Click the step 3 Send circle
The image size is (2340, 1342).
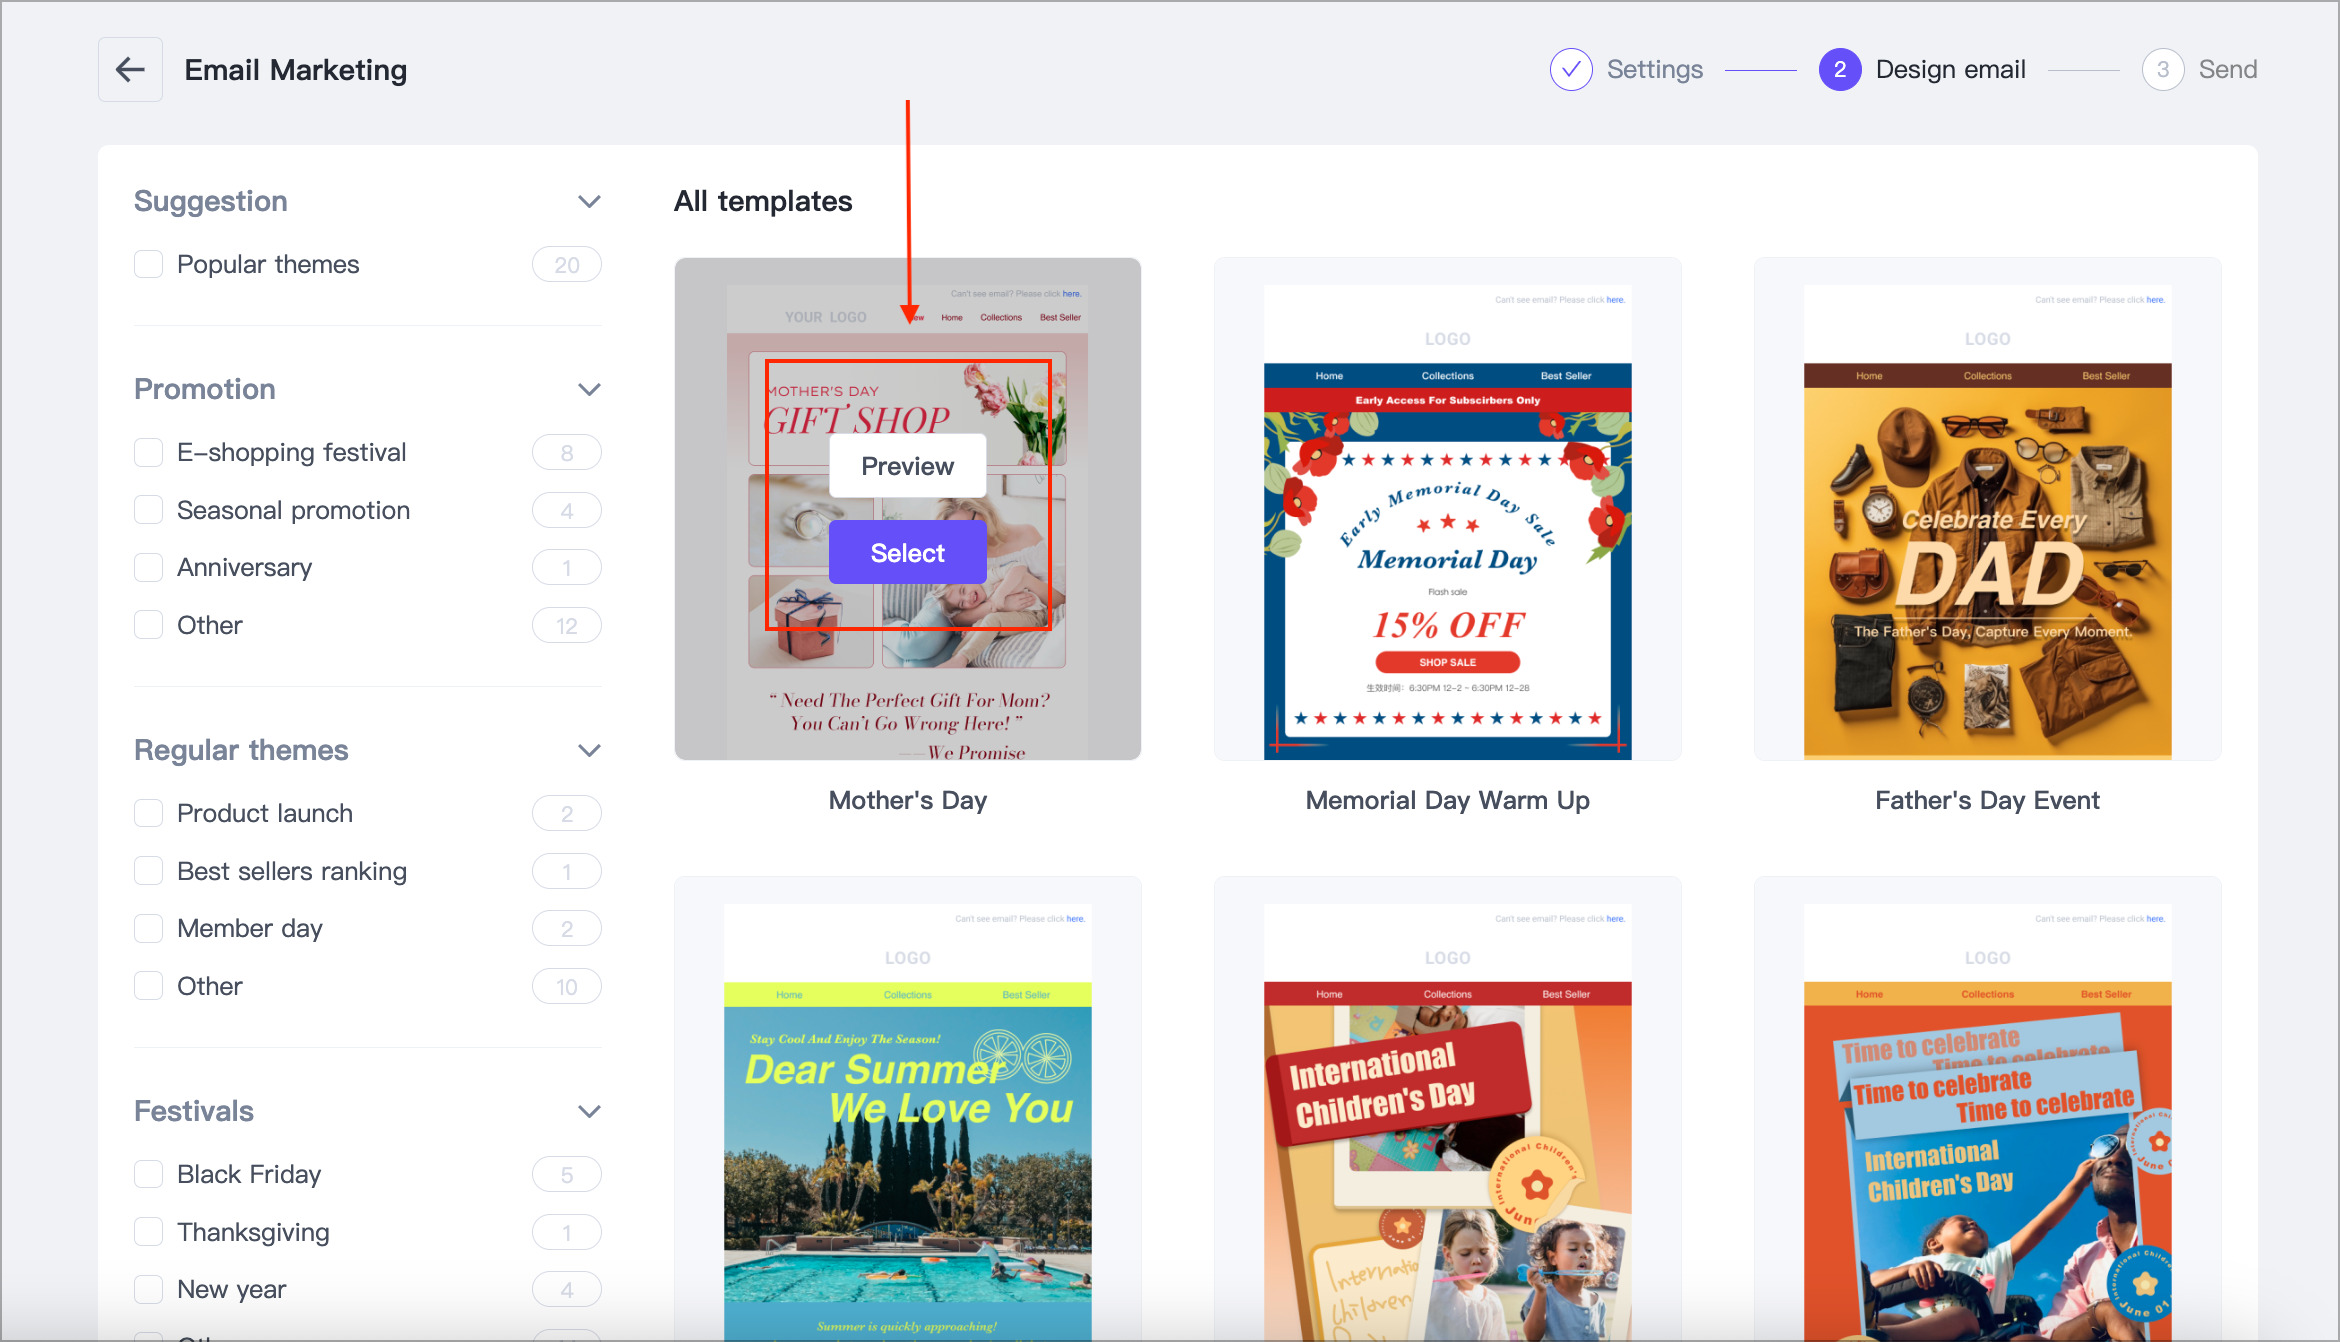[2162, 69]
